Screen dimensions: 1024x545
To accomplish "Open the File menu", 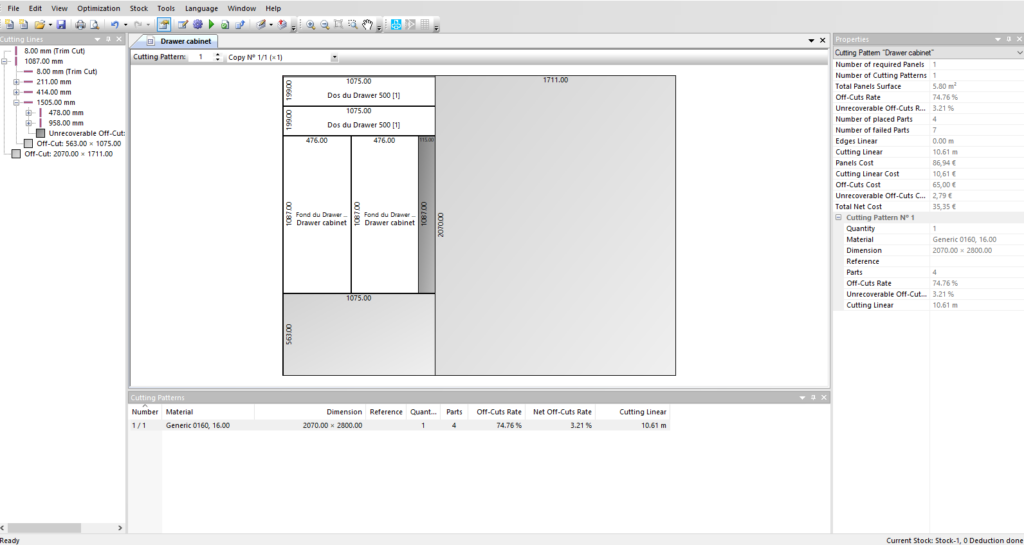I will pyautogui.click(x=13, y=8).
